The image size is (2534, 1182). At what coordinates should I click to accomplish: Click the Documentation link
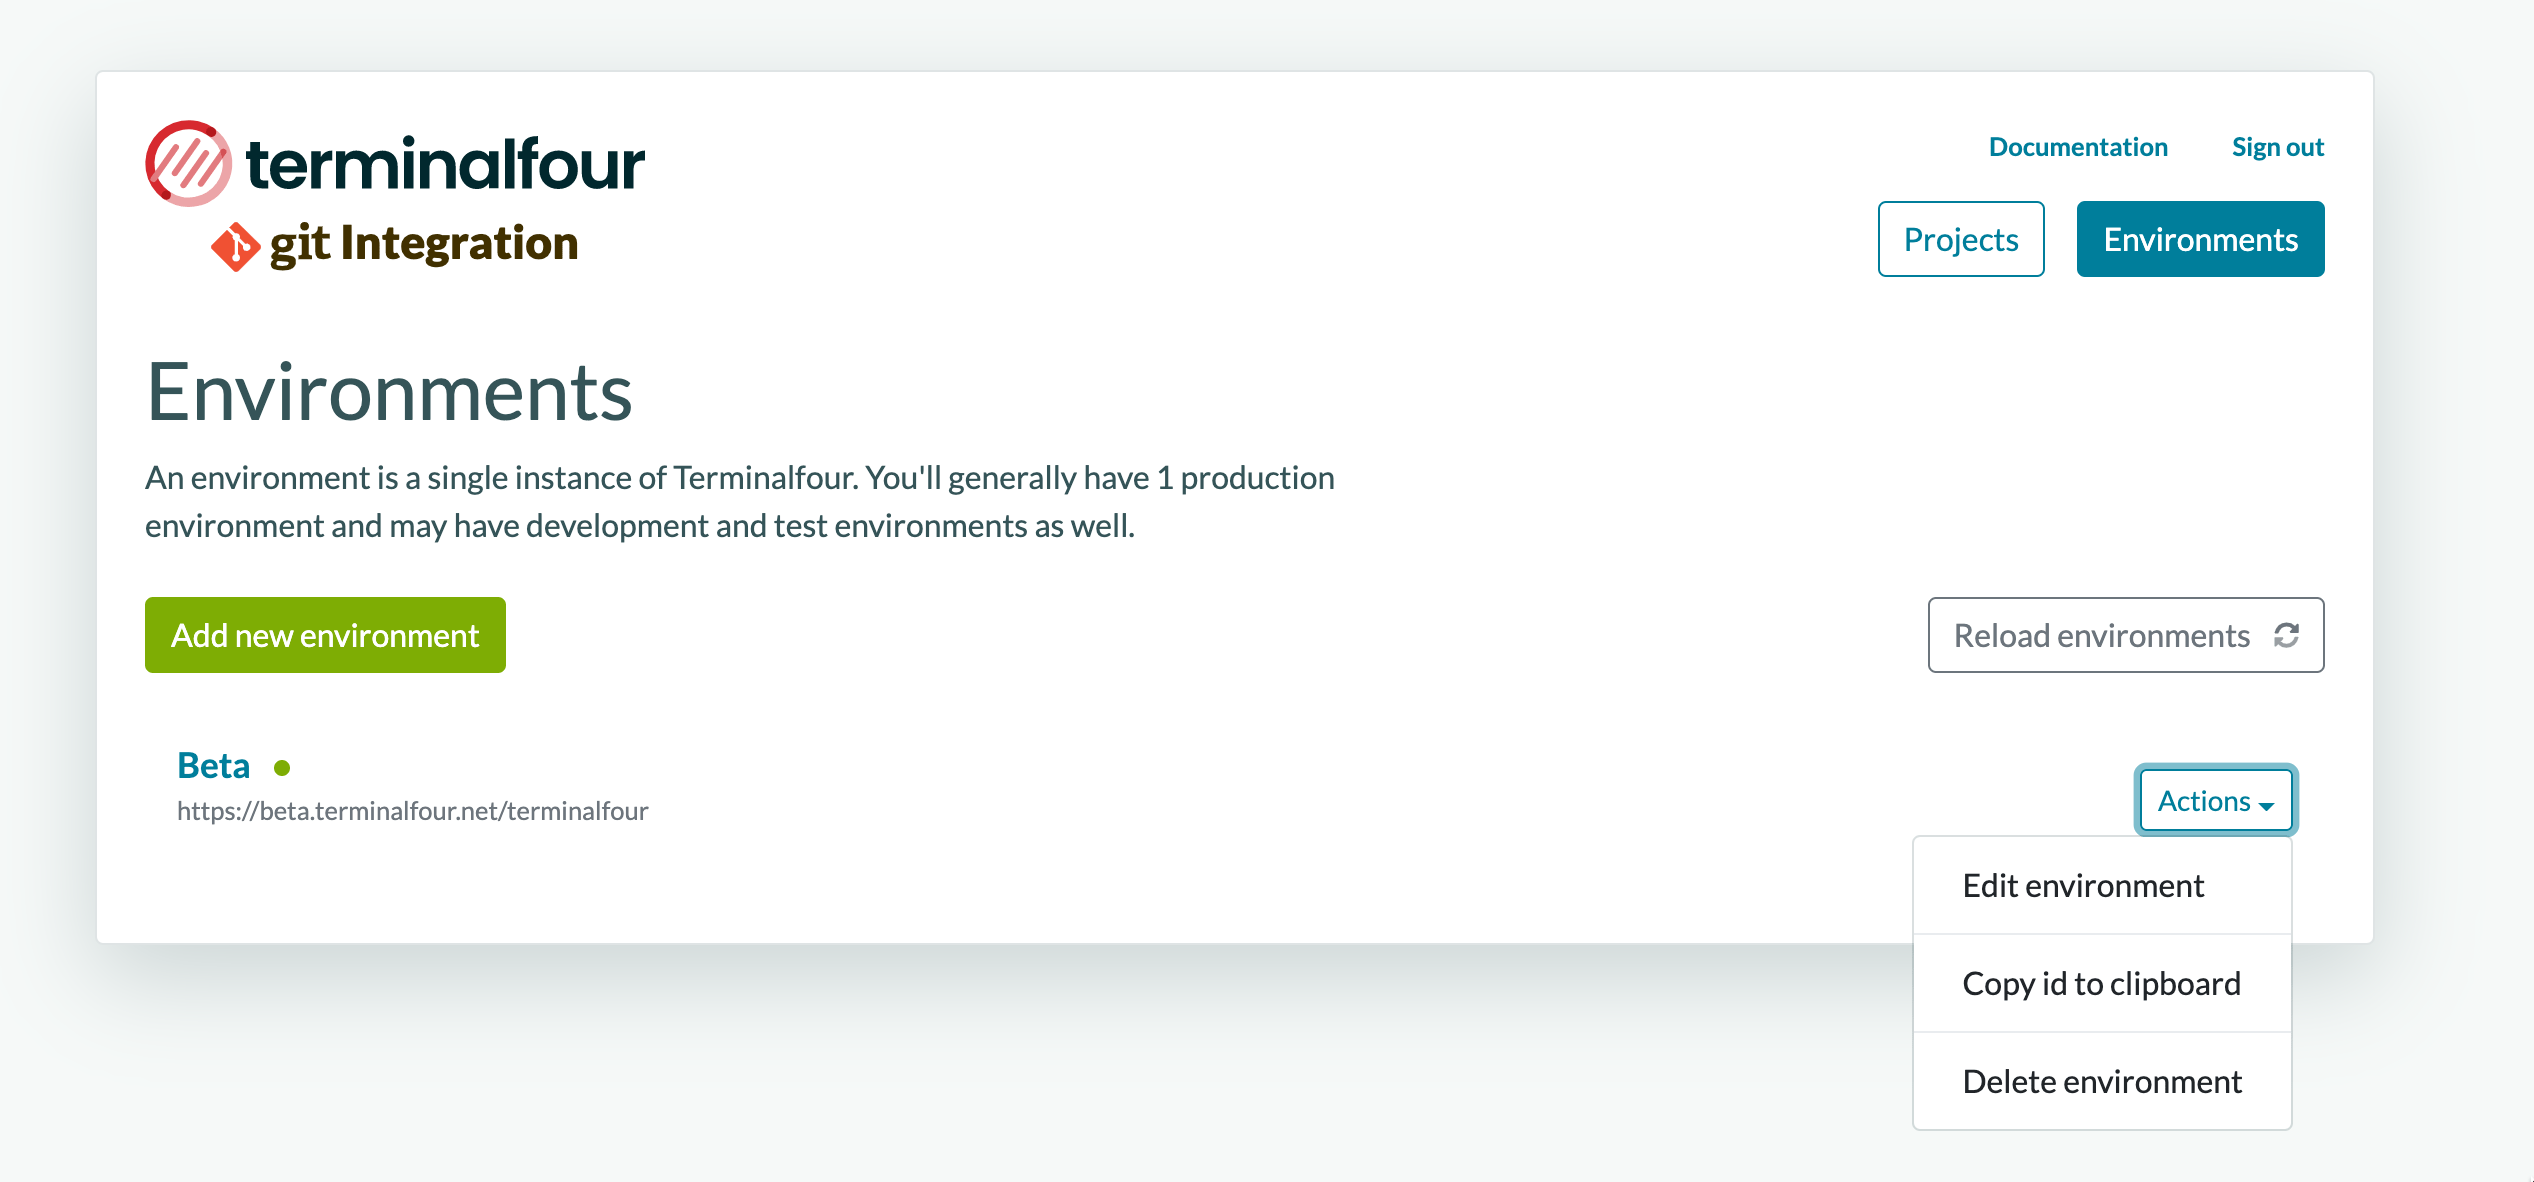pyautogui.click(x=2073, y=146)
